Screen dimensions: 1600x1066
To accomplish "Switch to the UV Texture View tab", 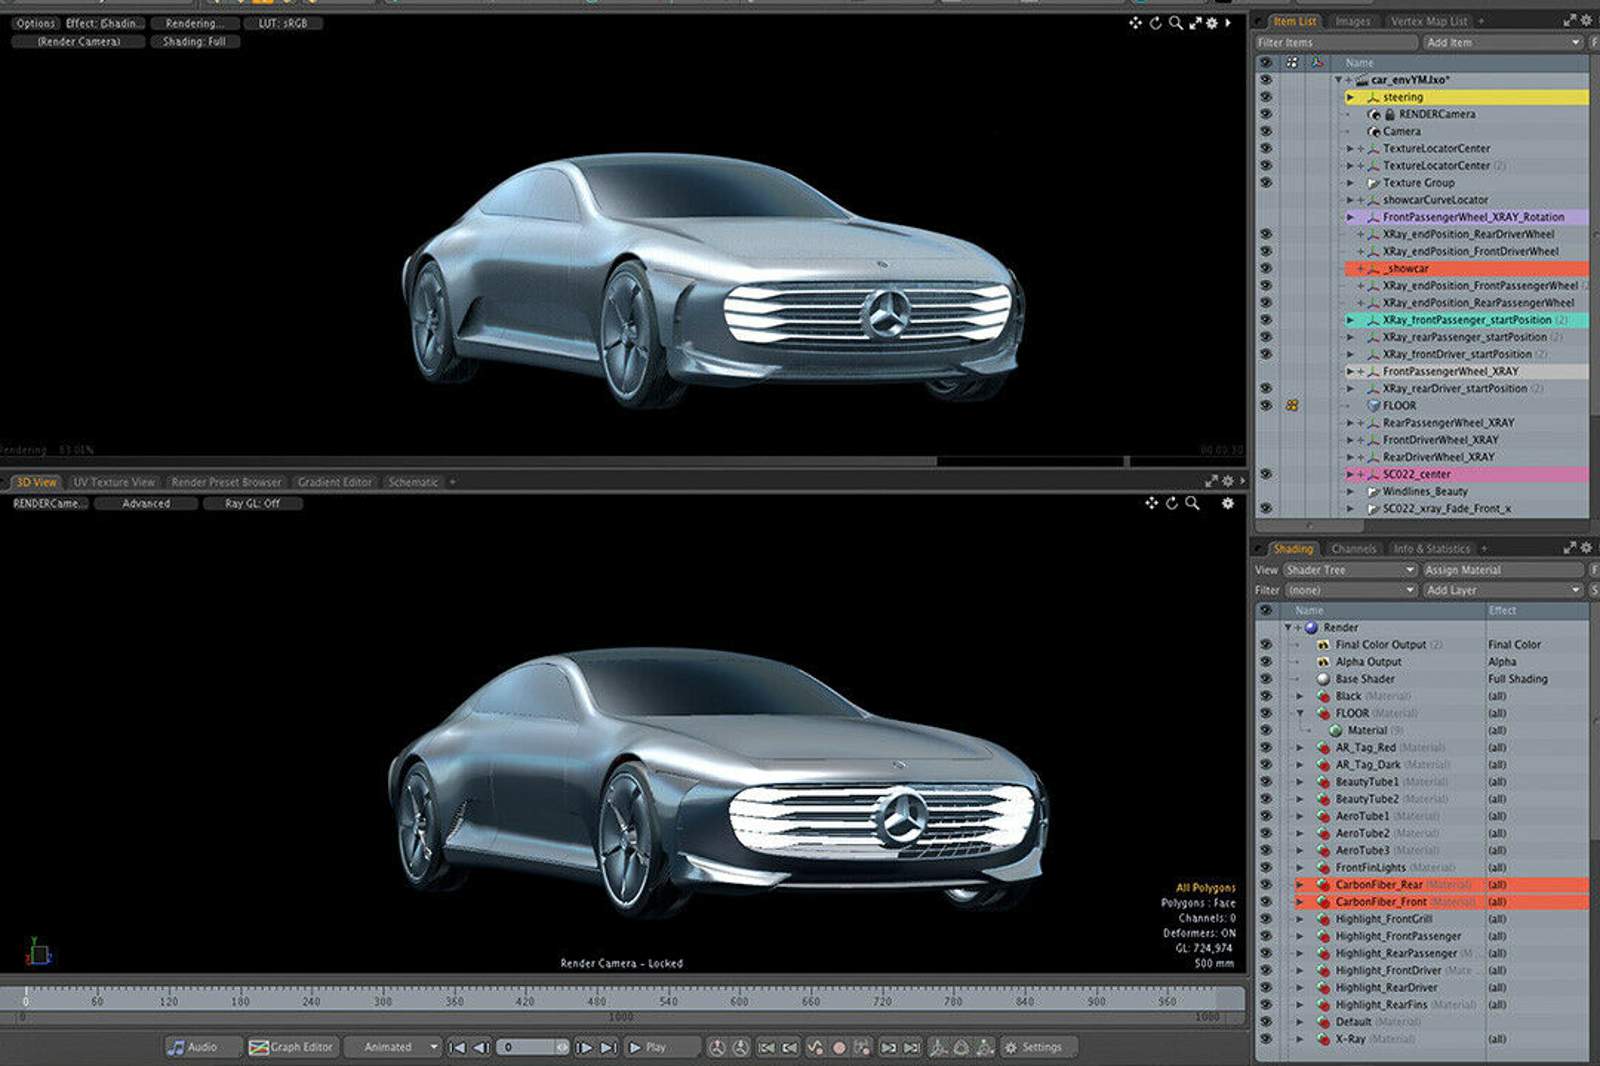I will (x=114, y=482).
